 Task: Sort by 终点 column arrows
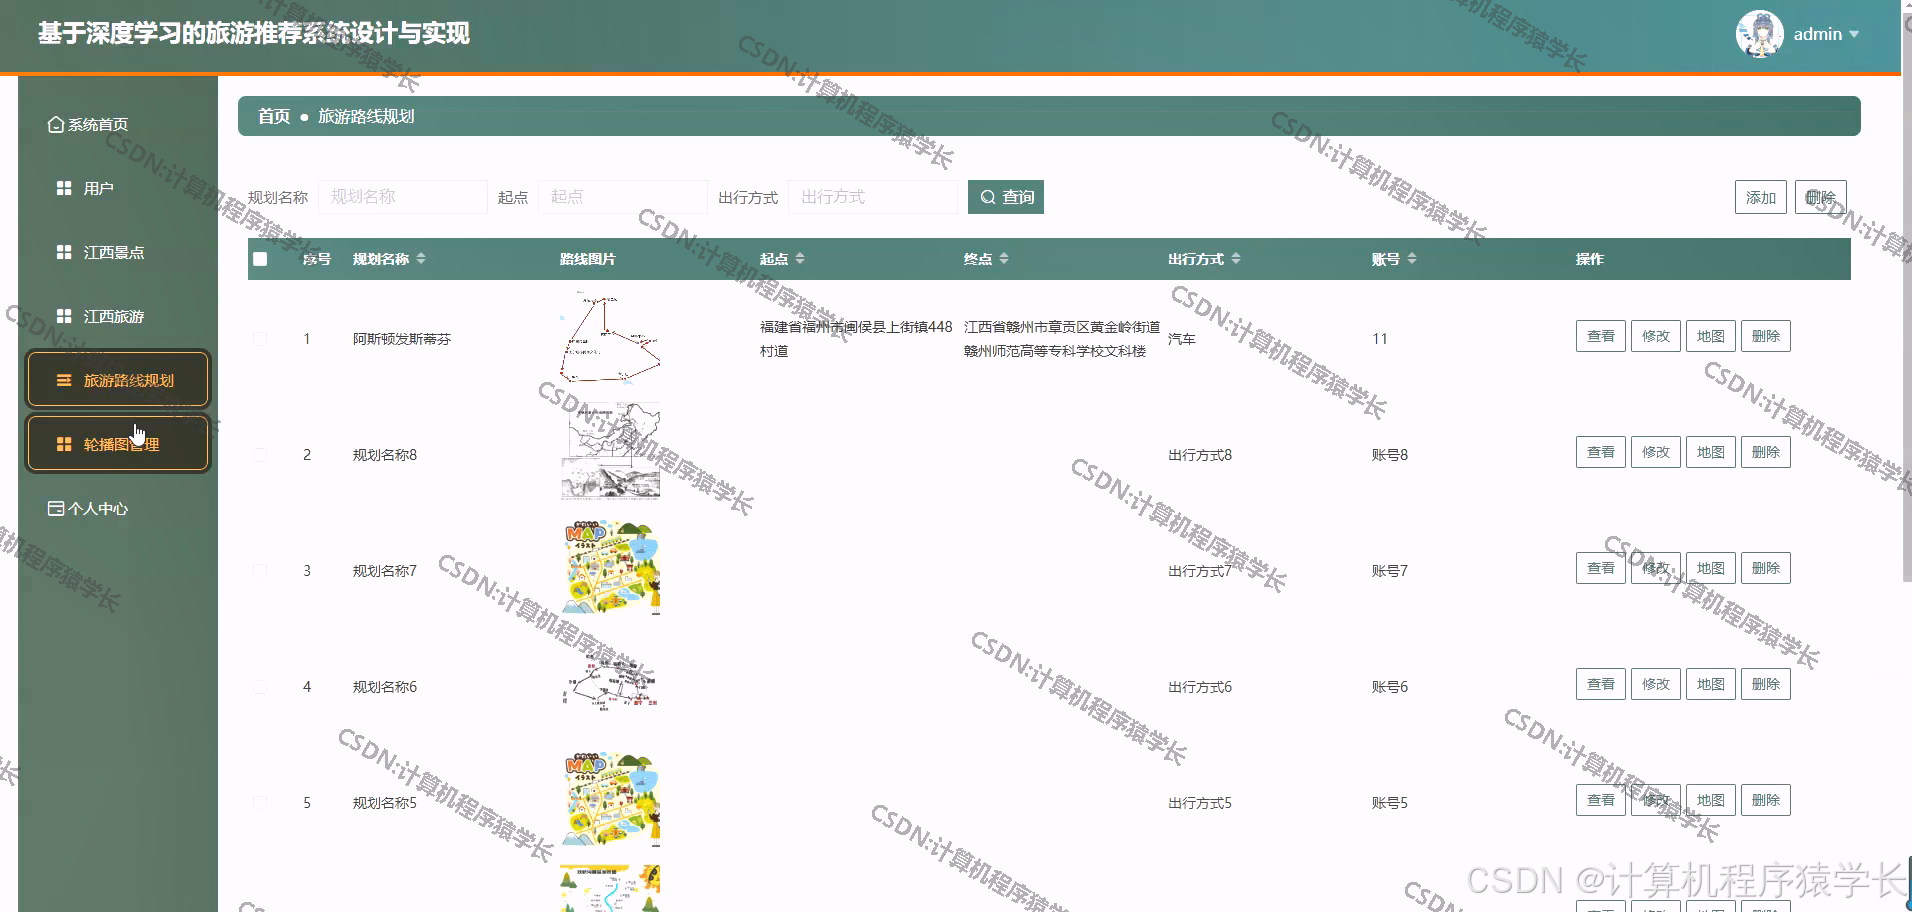(1004, 259)
